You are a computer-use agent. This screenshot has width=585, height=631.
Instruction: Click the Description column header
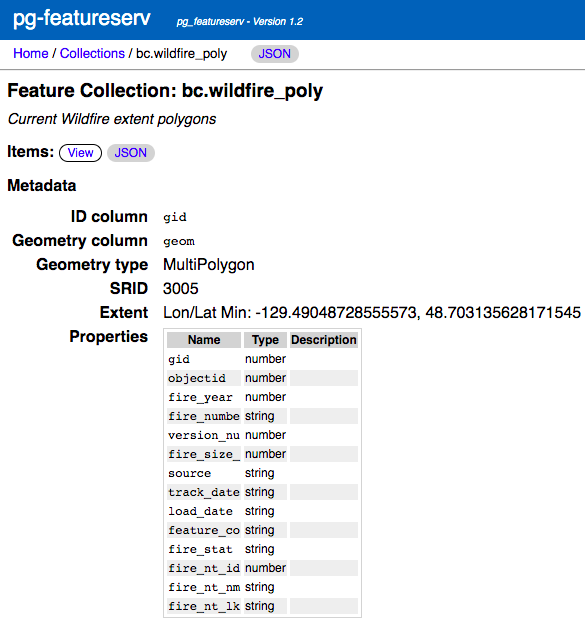[324, 340]
